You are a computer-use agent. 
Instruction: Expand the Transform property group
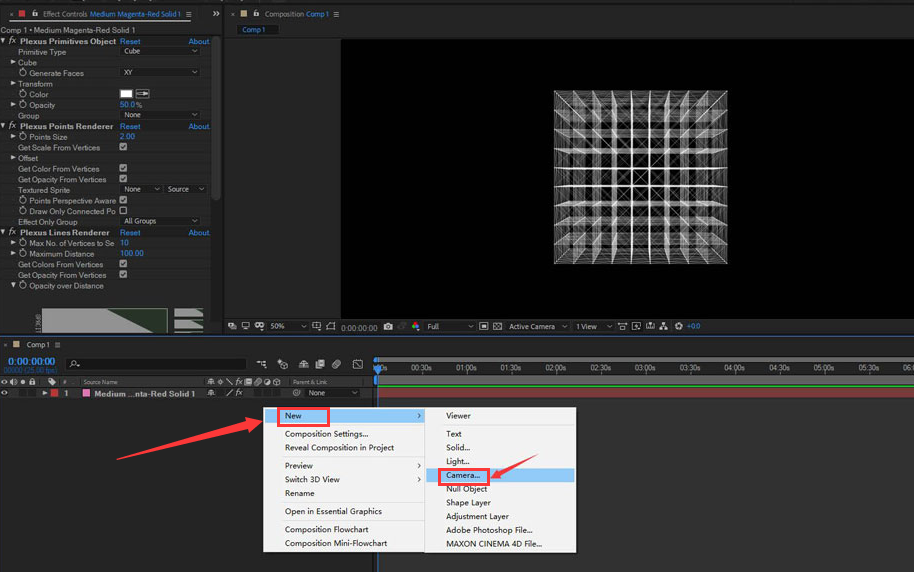(x=13, y=84)
